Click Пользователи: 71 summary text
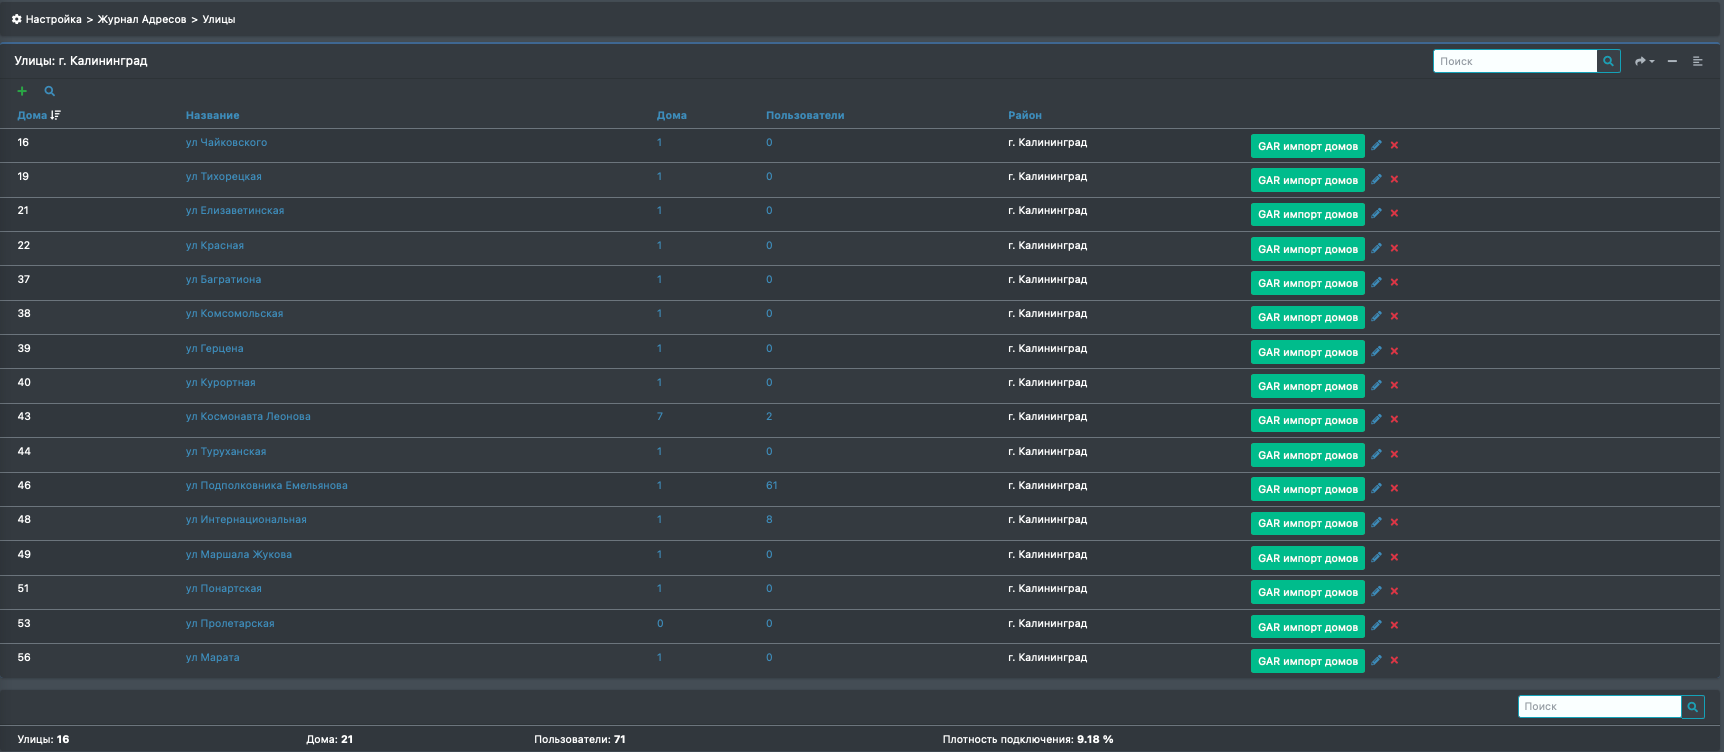Screen dimensions: 1724x752 [580, 739]
